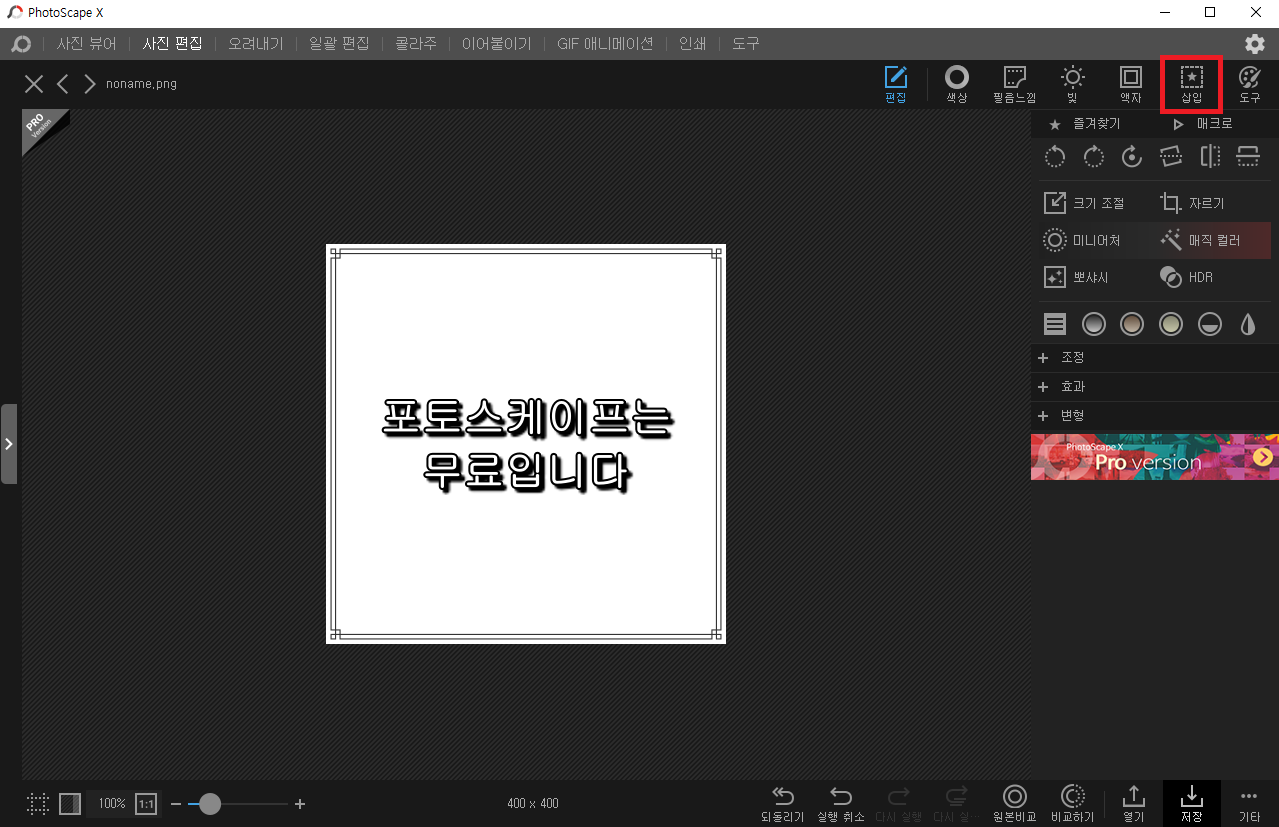Click the zoom slider handle
The image size is (1279, 827).
tap(209, 804)
